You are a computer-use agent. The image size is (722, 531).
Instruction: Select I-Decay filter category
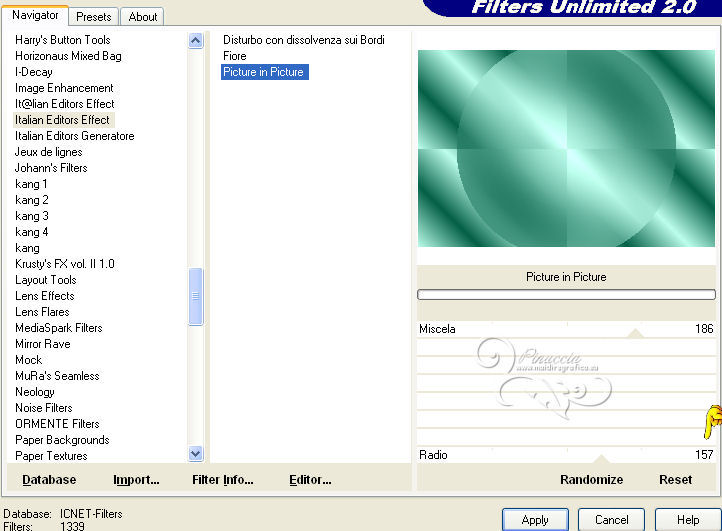(x=34, y=72)
